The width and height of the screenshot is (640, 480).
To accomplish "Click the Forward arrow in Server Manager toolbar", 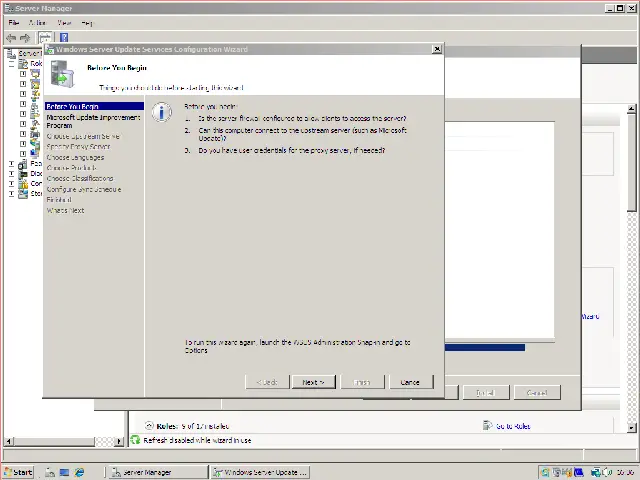I will click(25, 38).
